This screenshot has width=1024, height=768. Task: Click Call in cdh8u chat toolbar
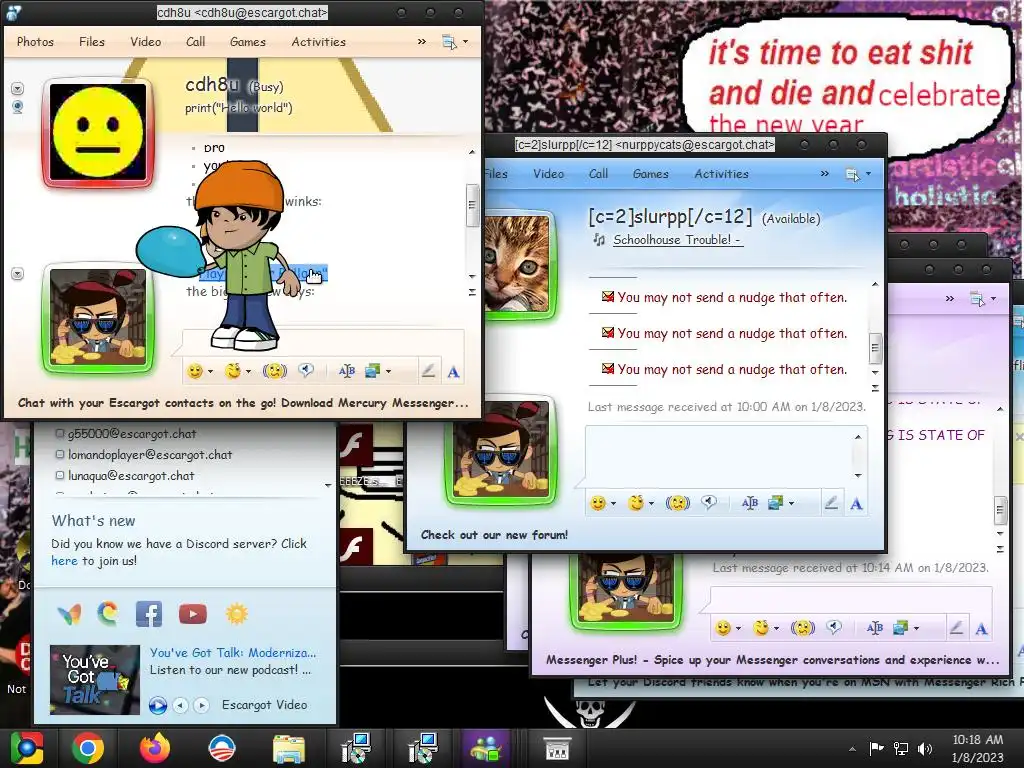(x=195, y=42)
